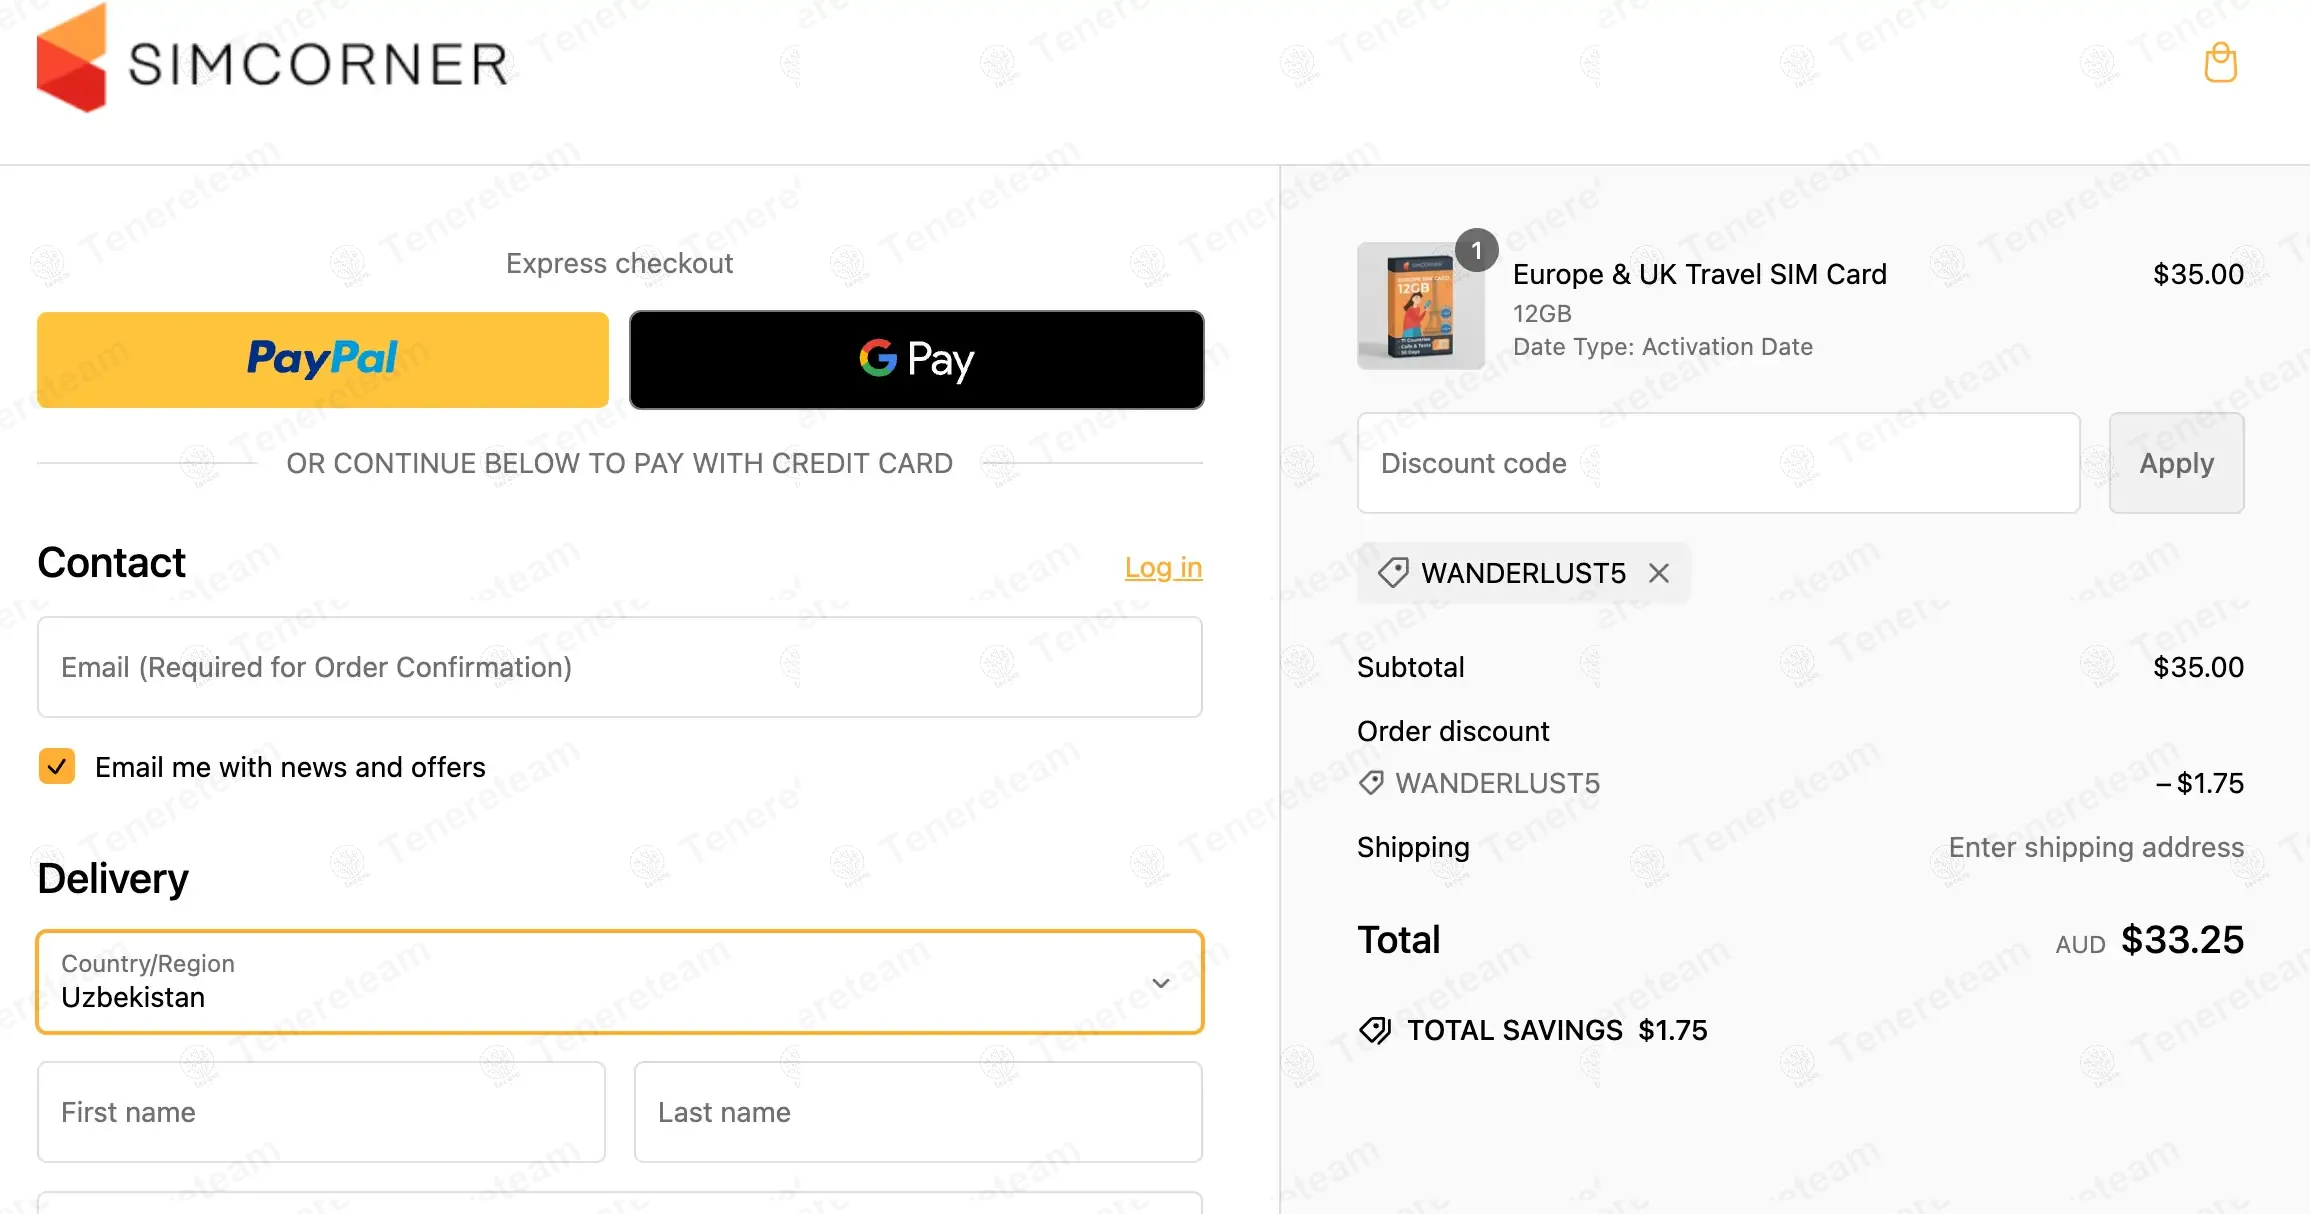
Task: Click the tag icon under Order discount
Action: pos(1371,783)
